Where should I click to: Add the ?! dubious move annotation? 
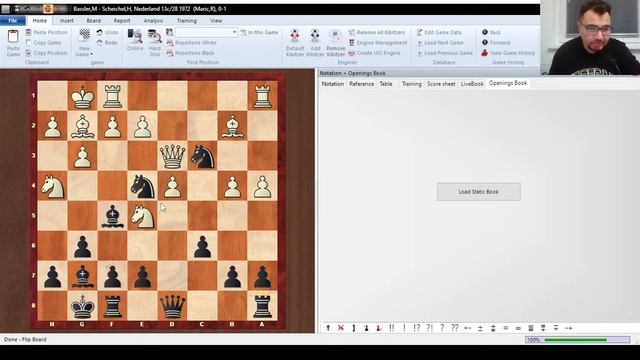(x=429, y=328)
